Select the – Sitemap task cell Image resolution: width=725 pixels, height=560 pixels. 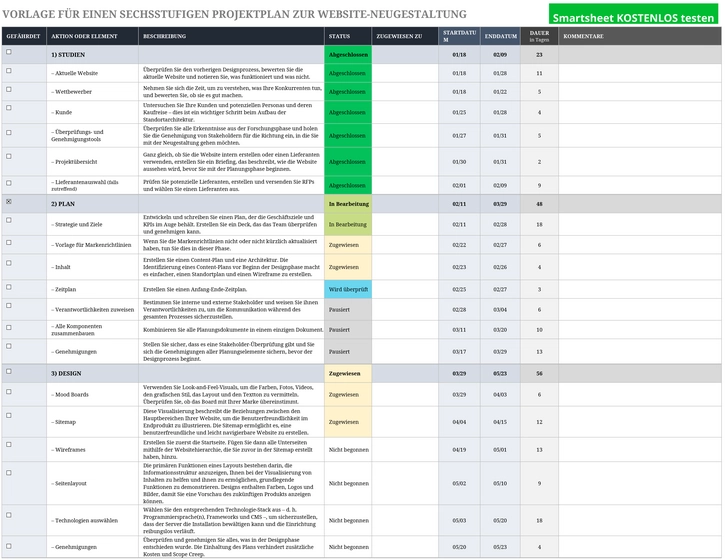92,422
